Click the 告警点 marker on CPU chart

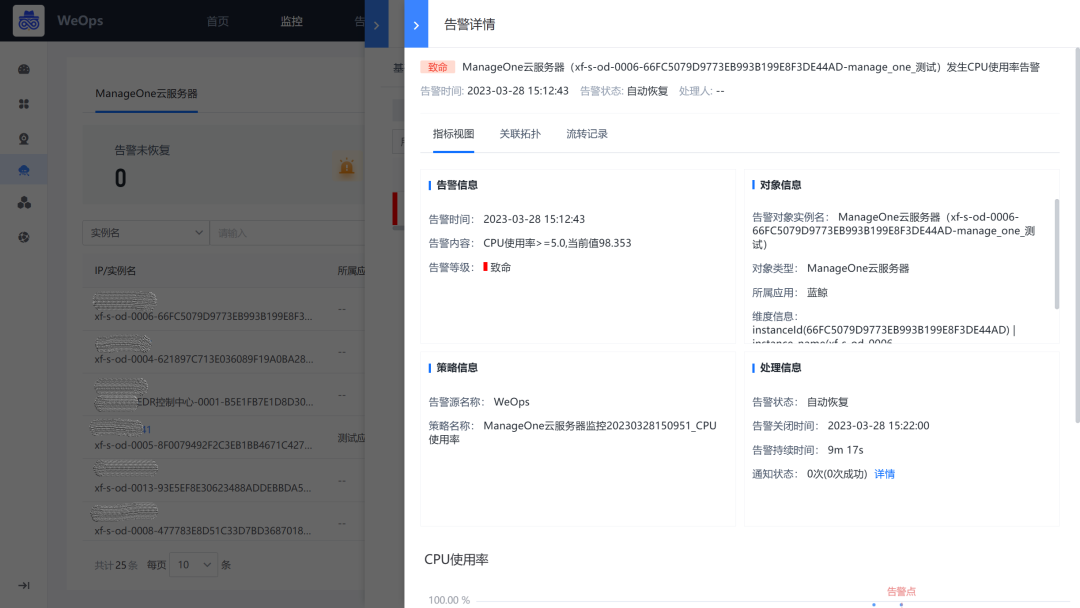pos(901,591)
